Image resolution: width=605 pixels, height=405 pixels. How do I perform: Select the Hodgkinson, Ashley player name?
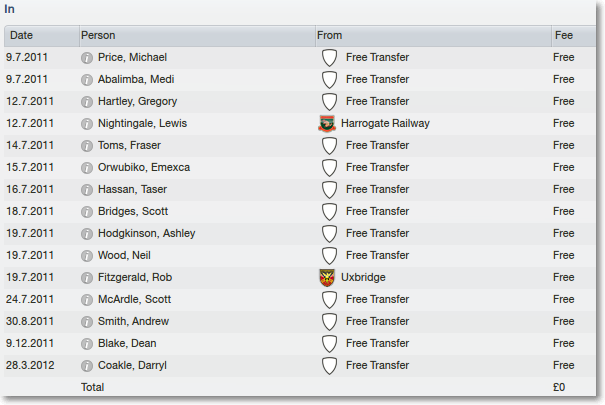[x=147, y=233]
